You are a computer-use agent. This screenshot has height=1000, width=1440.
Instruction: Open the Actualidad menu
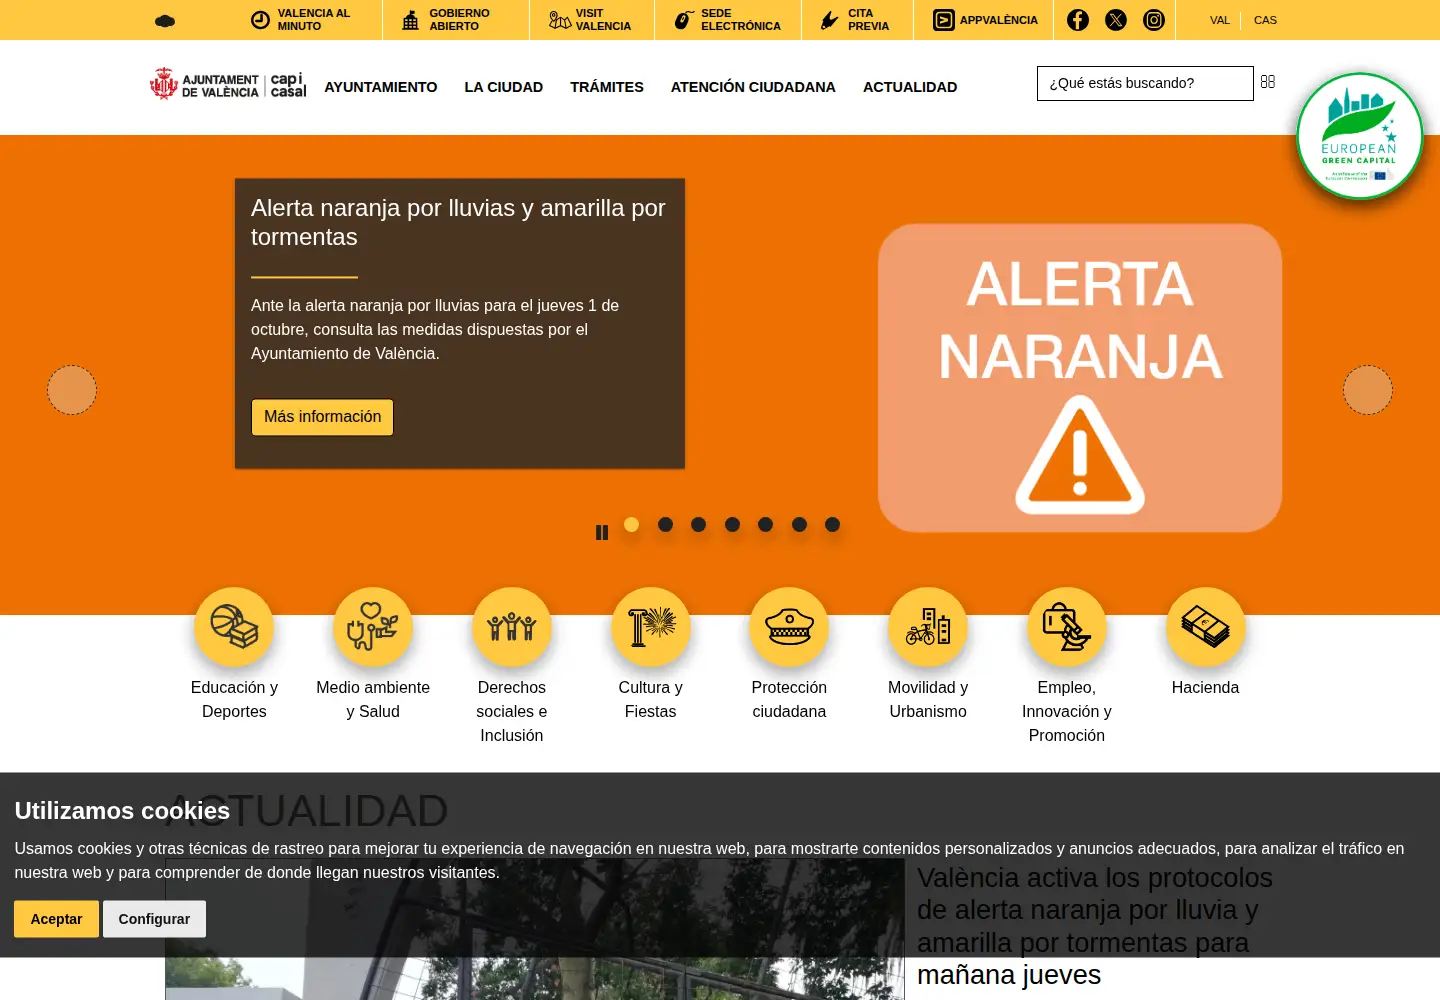click(x=910, y=87)
